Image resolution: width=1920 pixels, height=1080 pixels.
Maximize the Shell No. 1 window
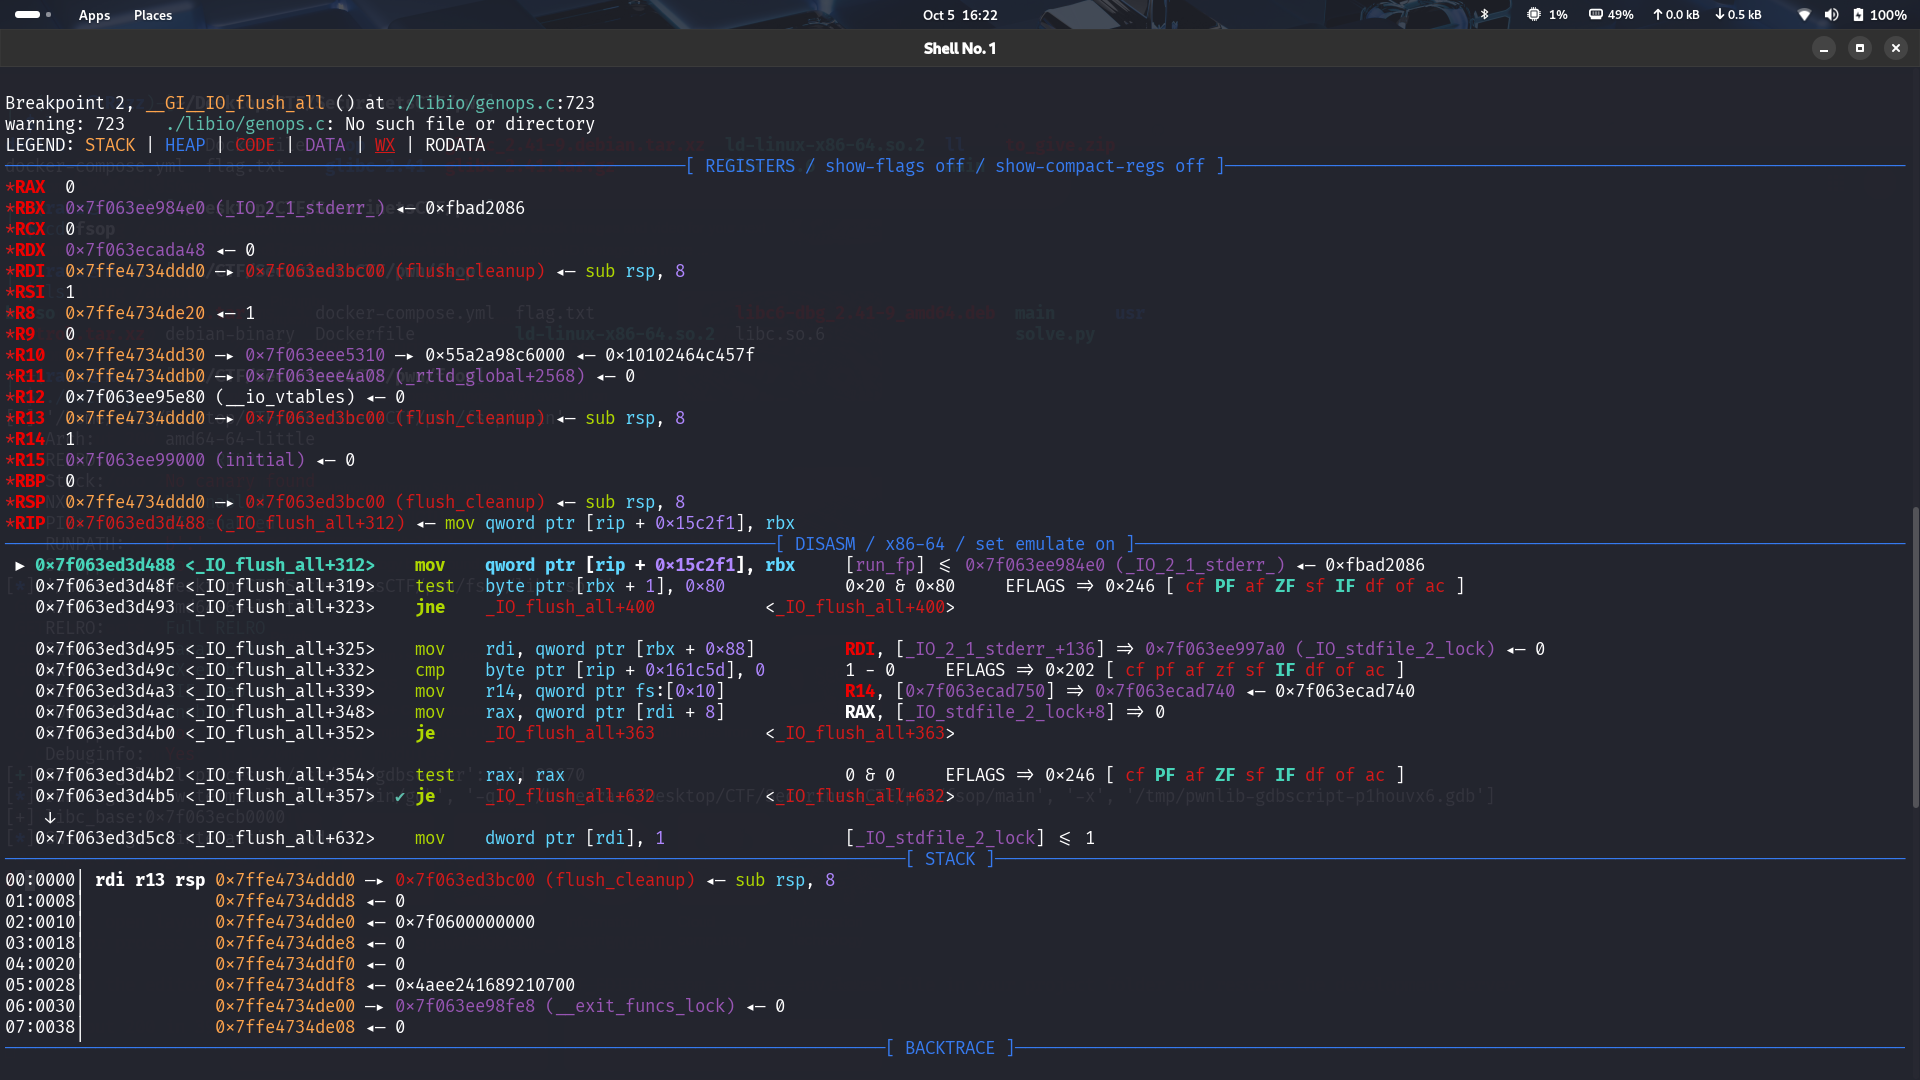[1860, 48]
